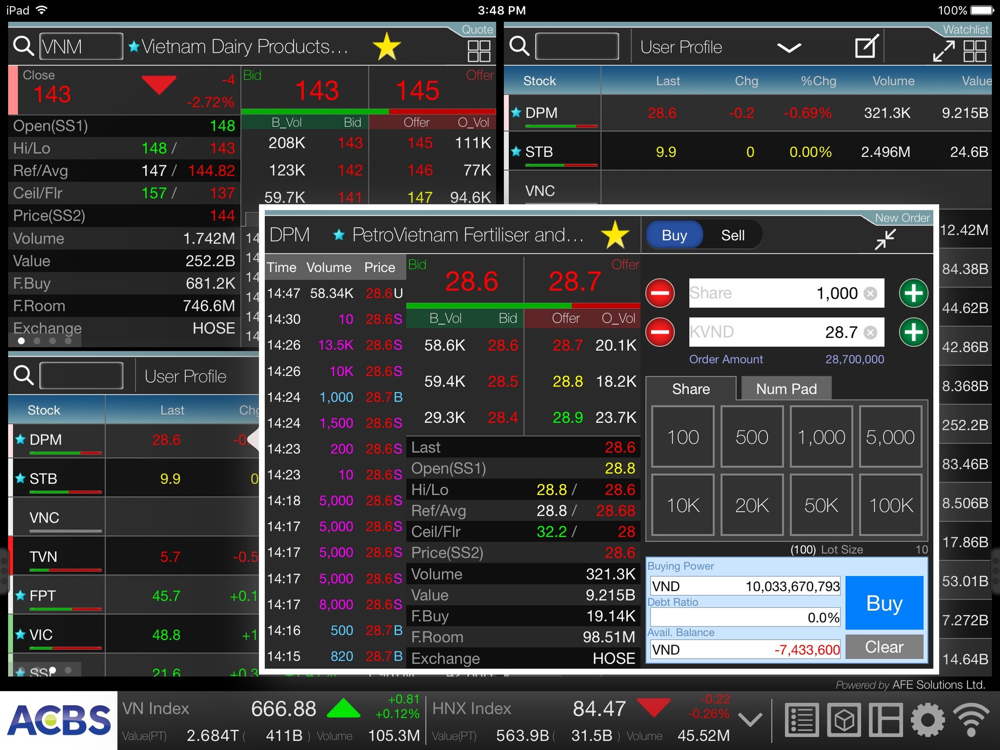1000x750 pixels.
Task: Open the order list icon in bottom bar
Action: [802, 721]
